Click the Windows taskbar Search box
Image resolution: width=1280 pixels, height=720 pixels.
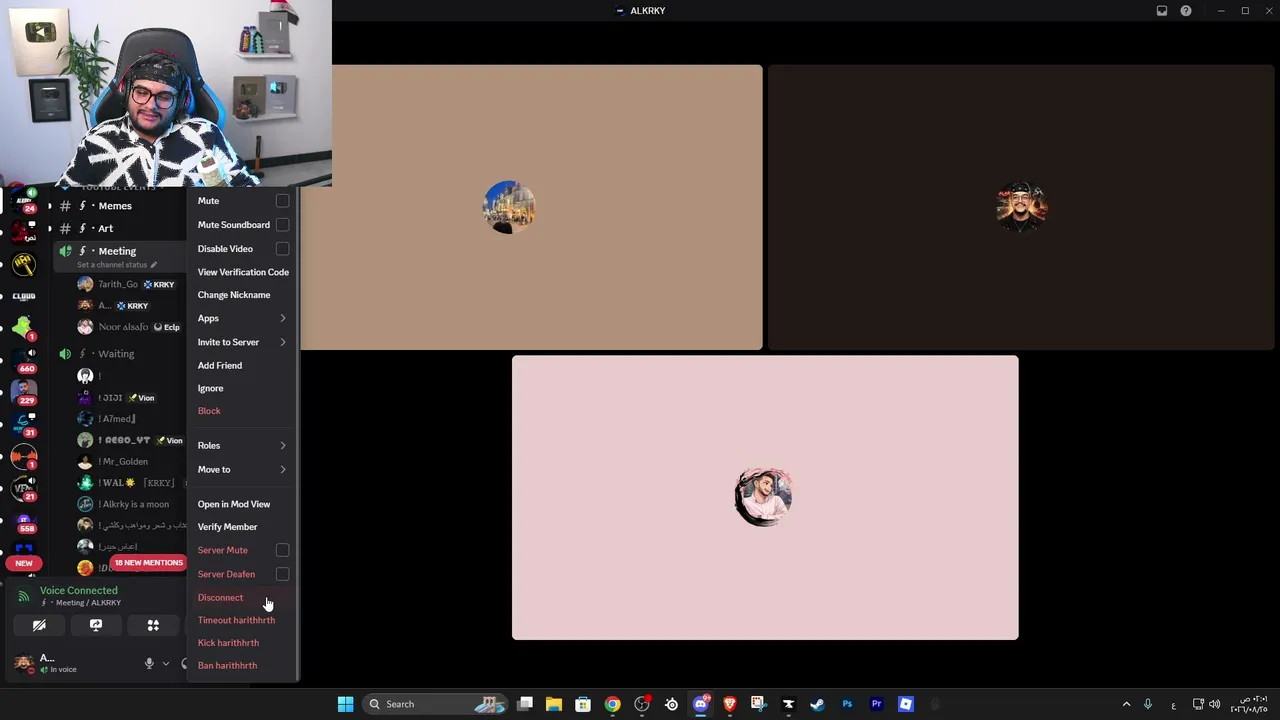[433, 704]
